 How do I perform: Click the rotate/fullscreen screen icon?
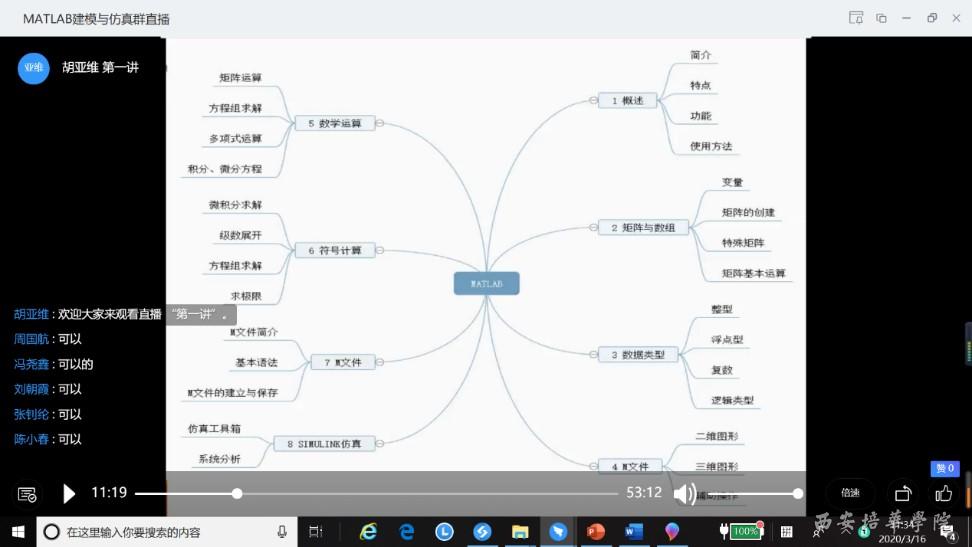tap(903, 493)
